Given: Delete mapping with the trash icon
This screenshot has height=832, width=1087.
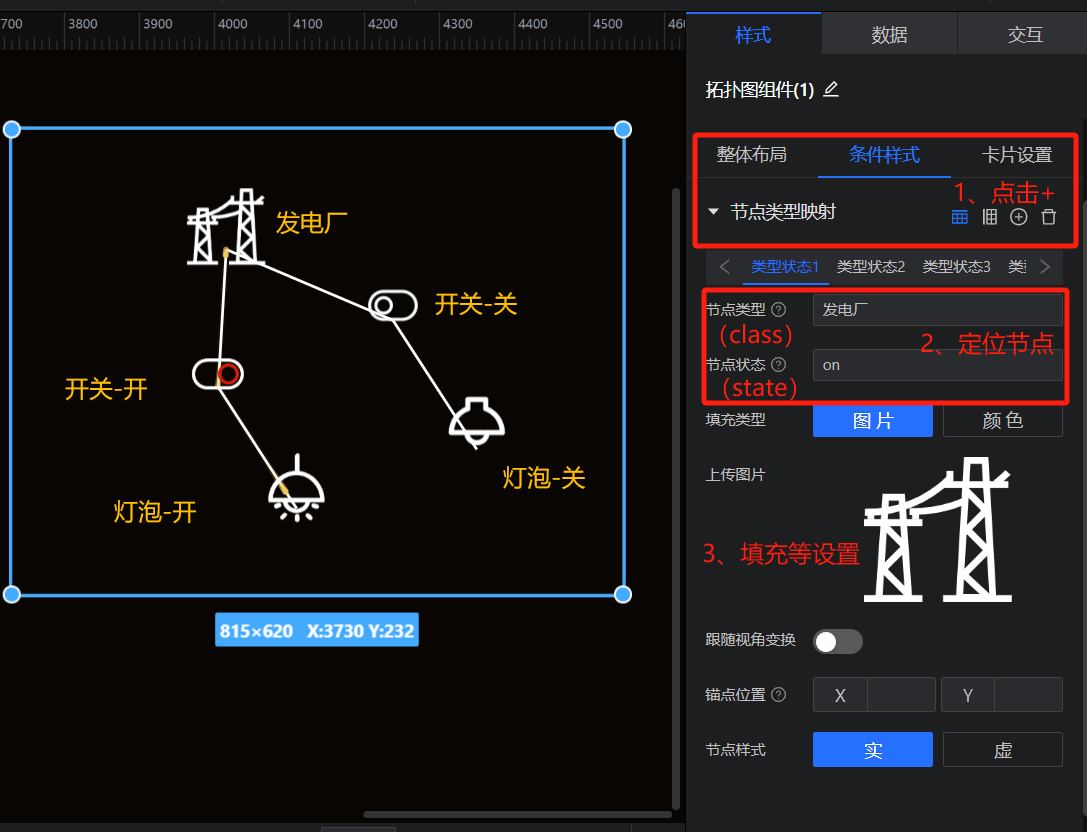Looking at the screenshot, I should click(x=1048, y=217).
